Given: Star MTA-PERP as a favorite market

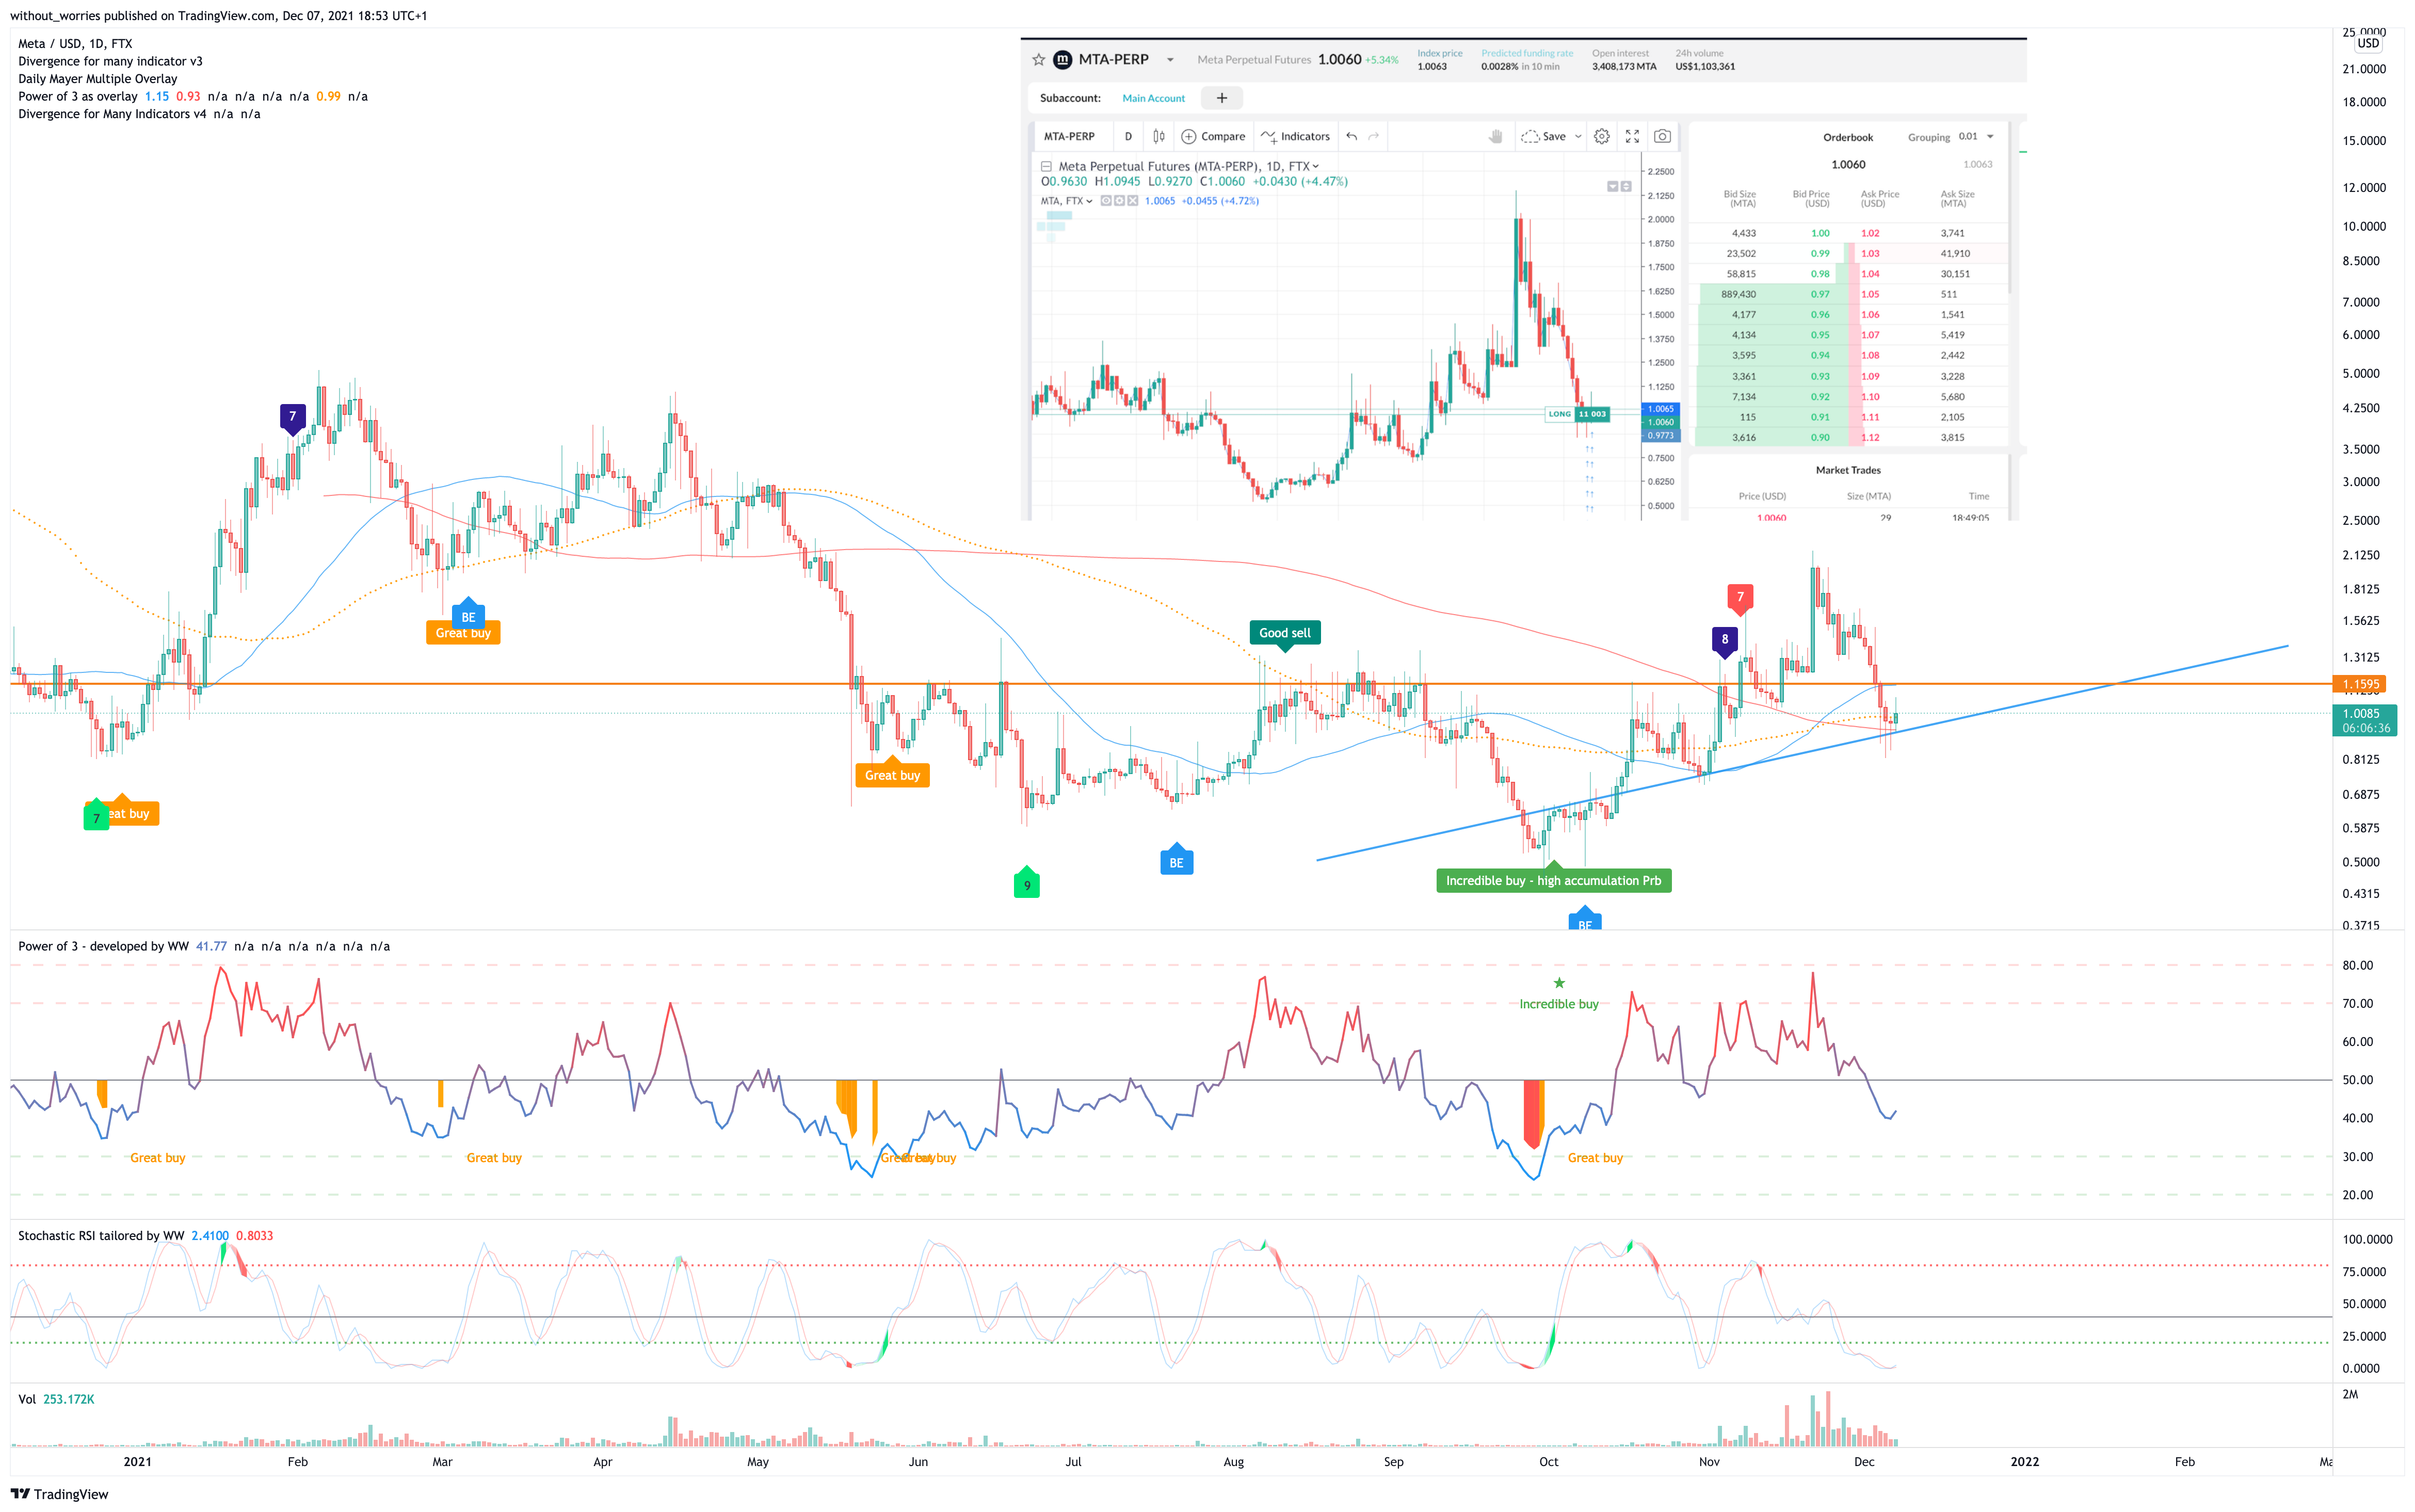Looking at the screenshot, I should (1038, 60).
